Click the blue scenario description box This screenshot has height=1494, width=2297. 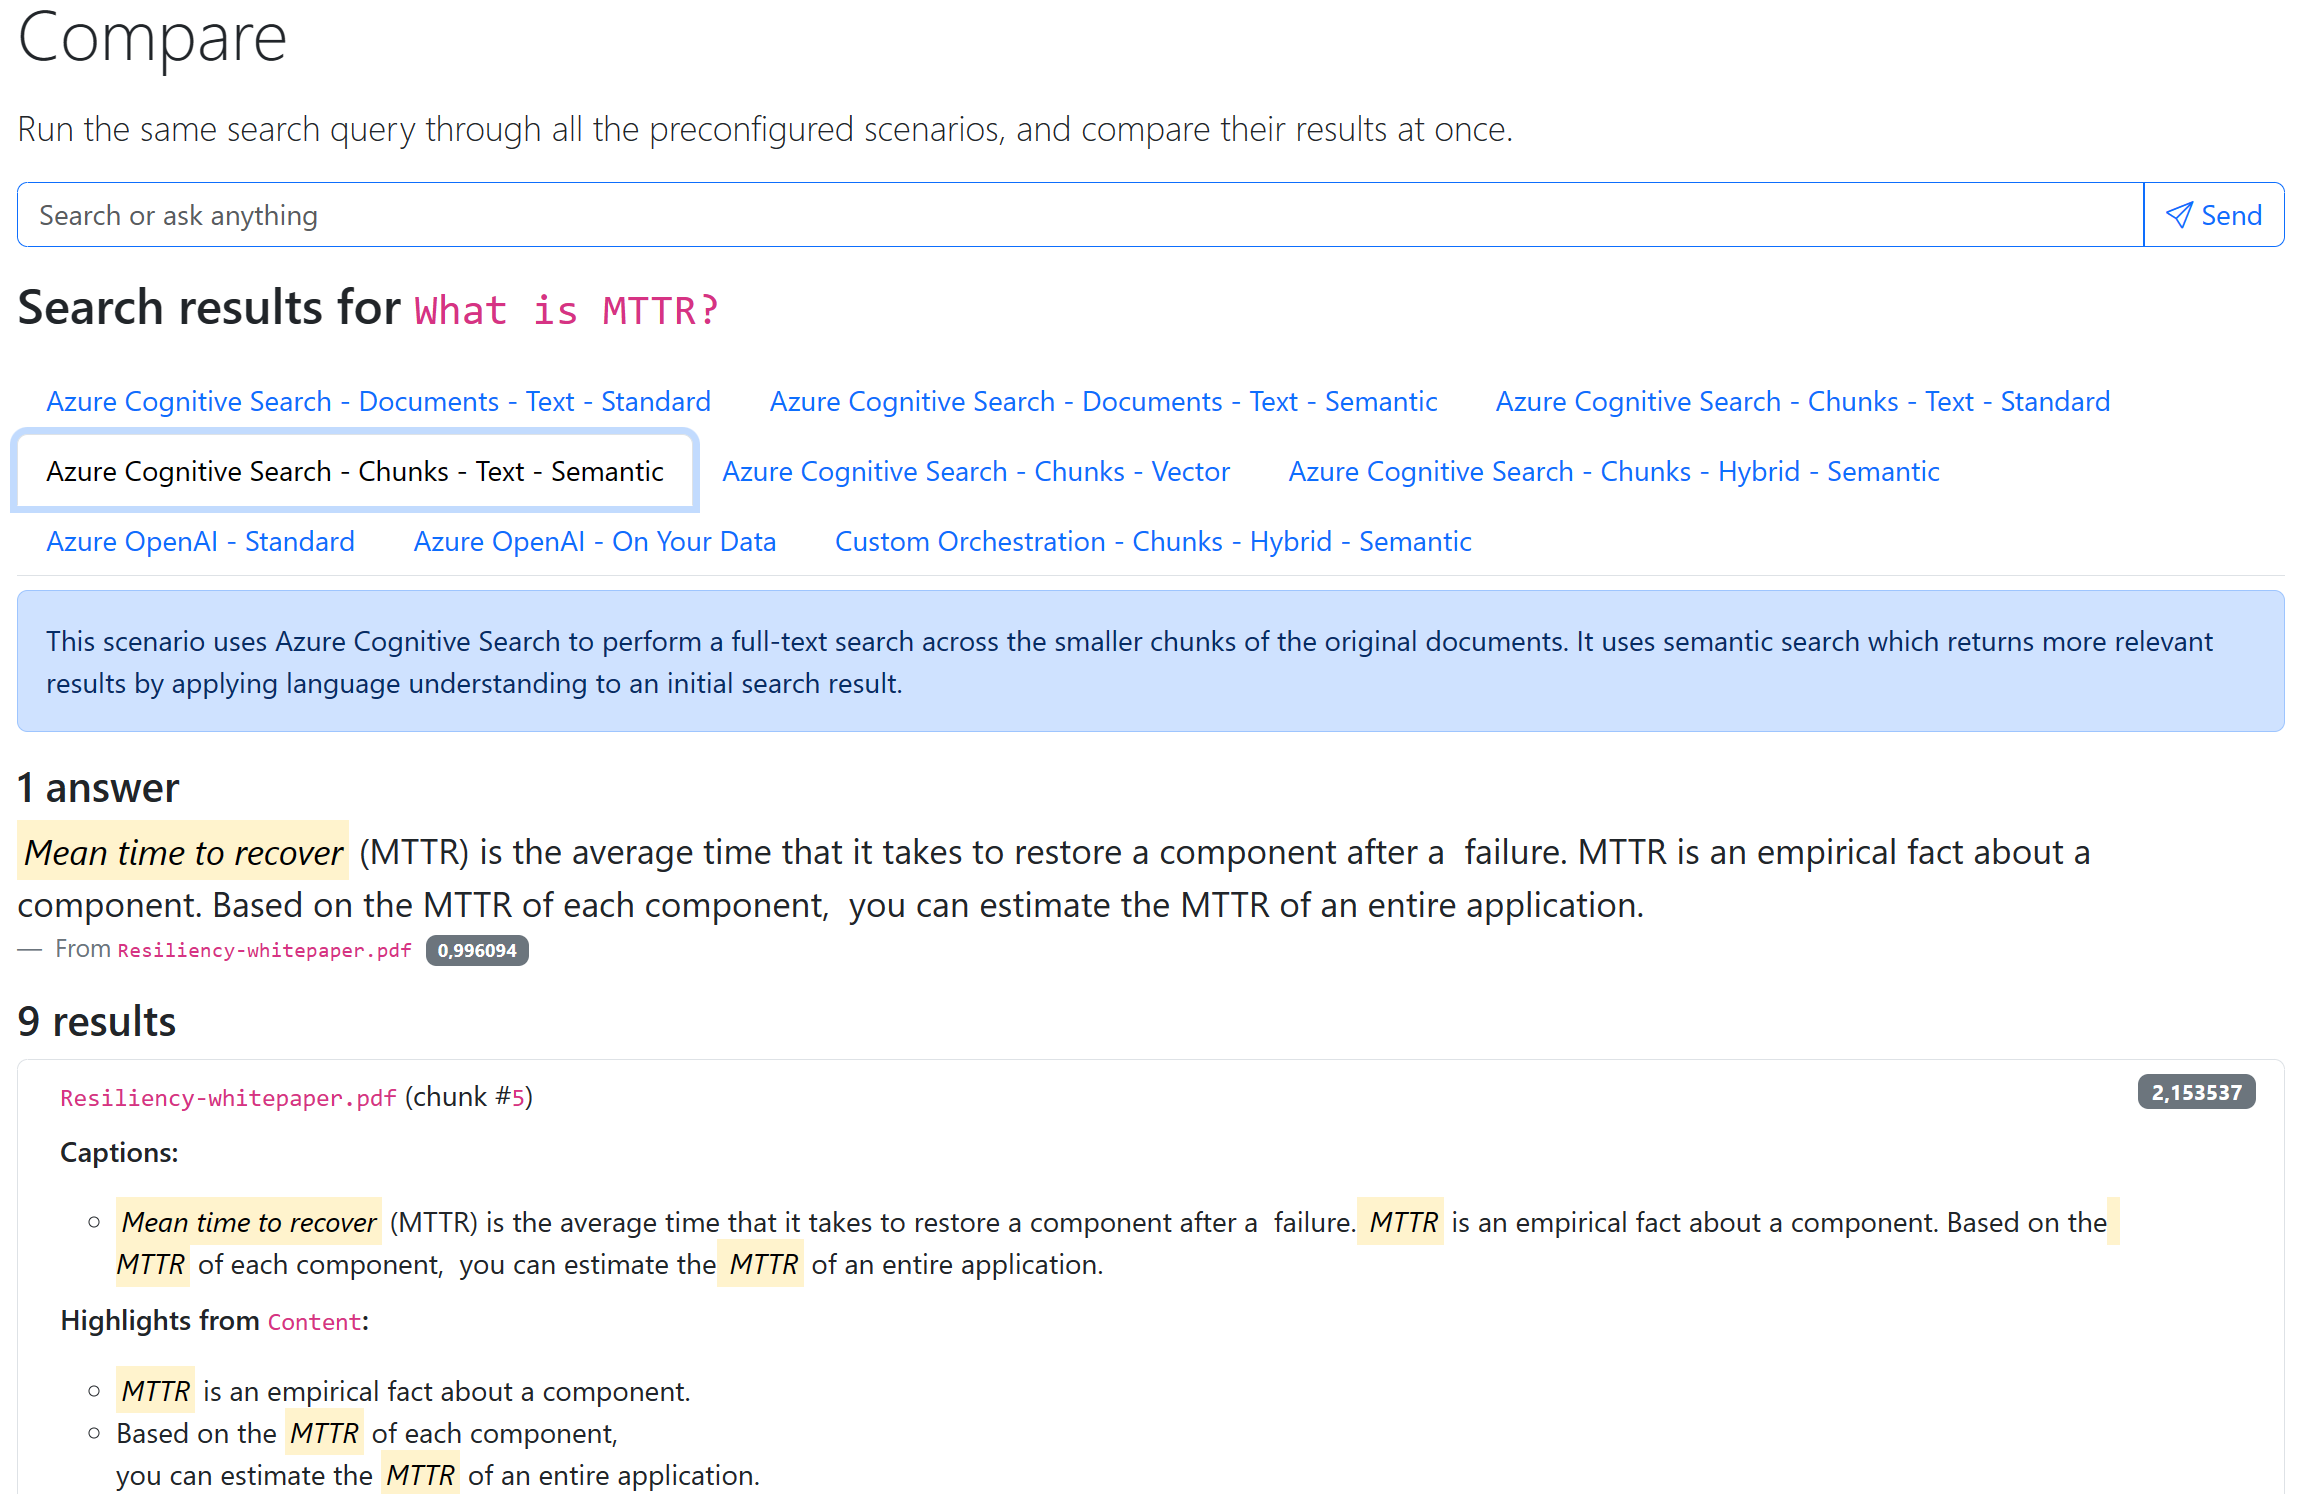point(1150,661)
